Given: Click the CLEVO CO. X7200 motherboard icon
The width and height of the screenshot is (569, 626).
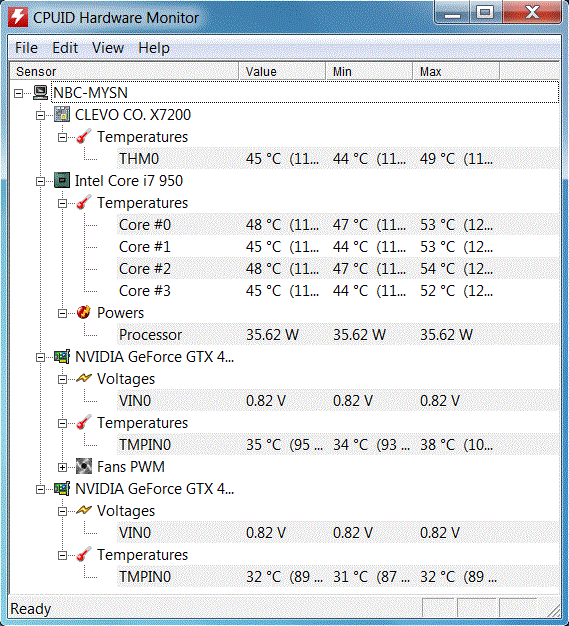Looking at the screenshot, I should 62,115.
